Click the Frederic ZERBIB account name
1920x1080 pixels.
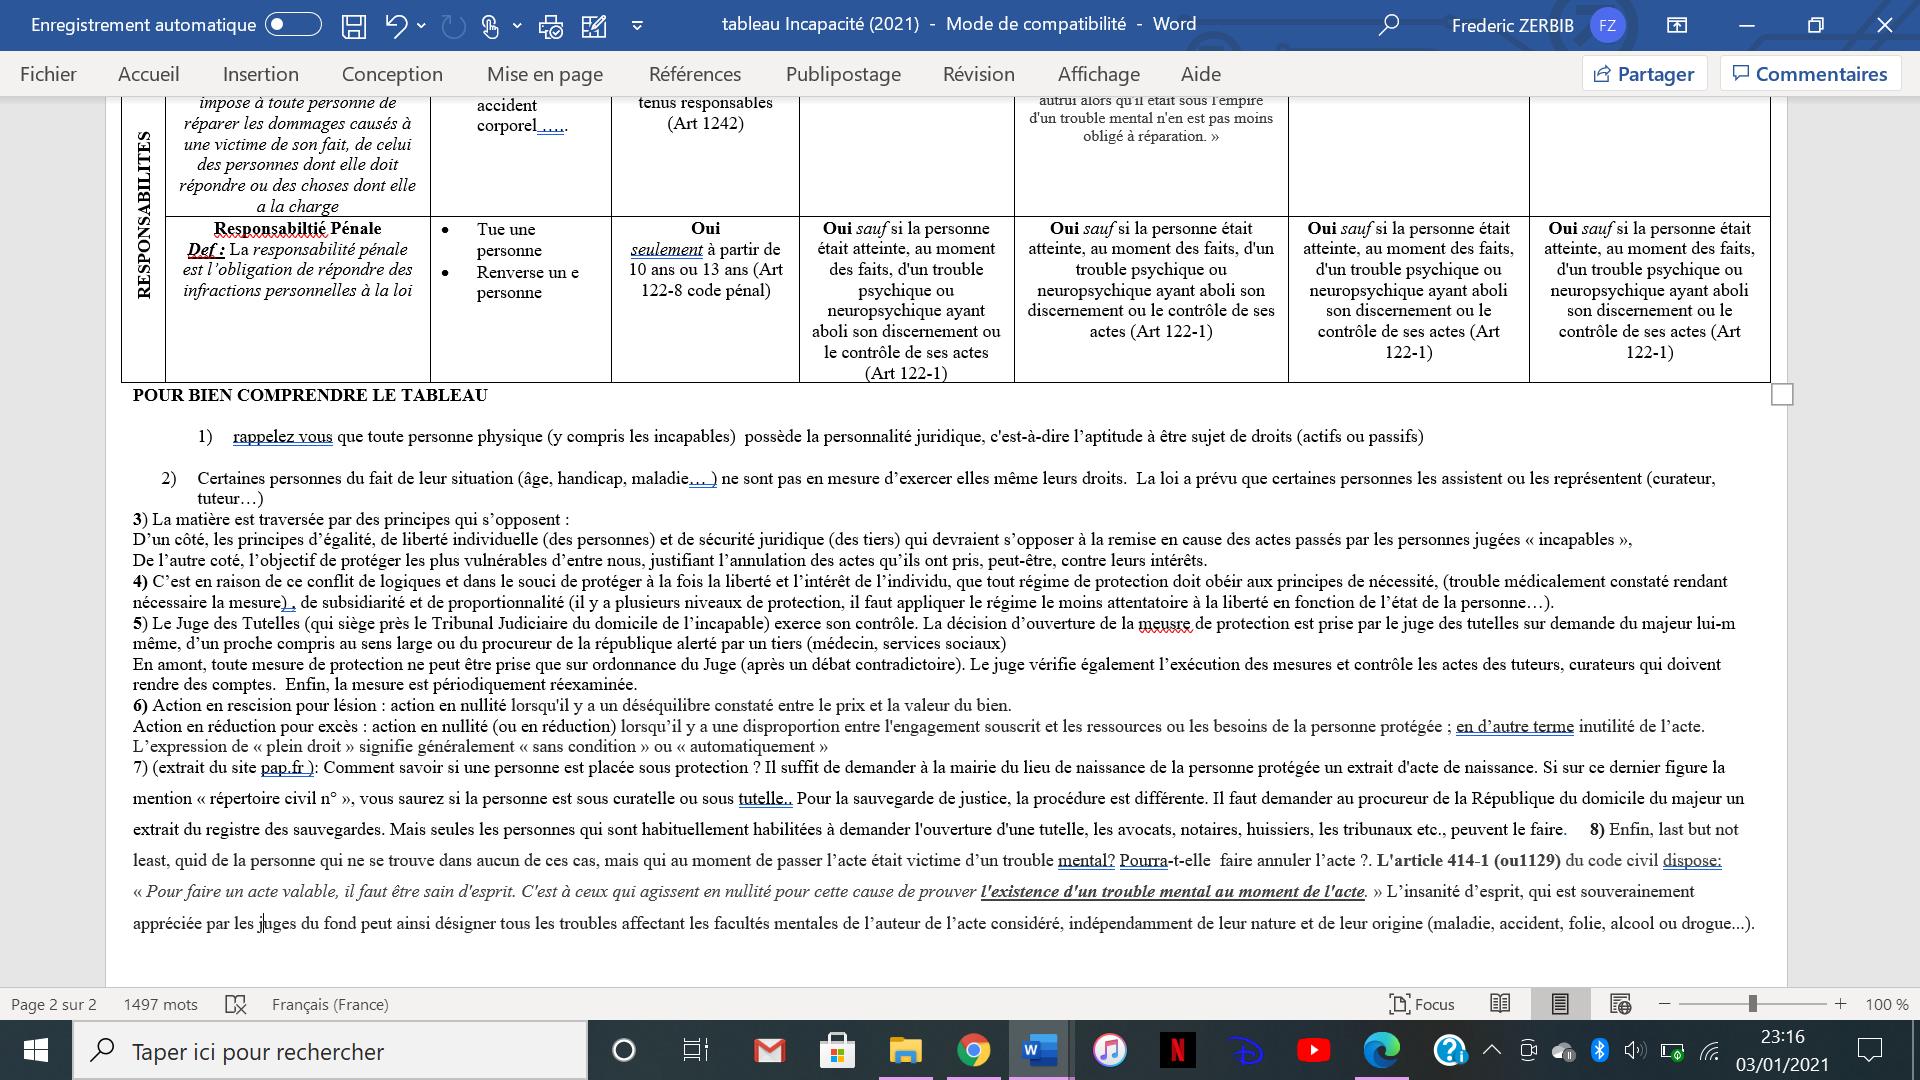tap(1512, 25)
